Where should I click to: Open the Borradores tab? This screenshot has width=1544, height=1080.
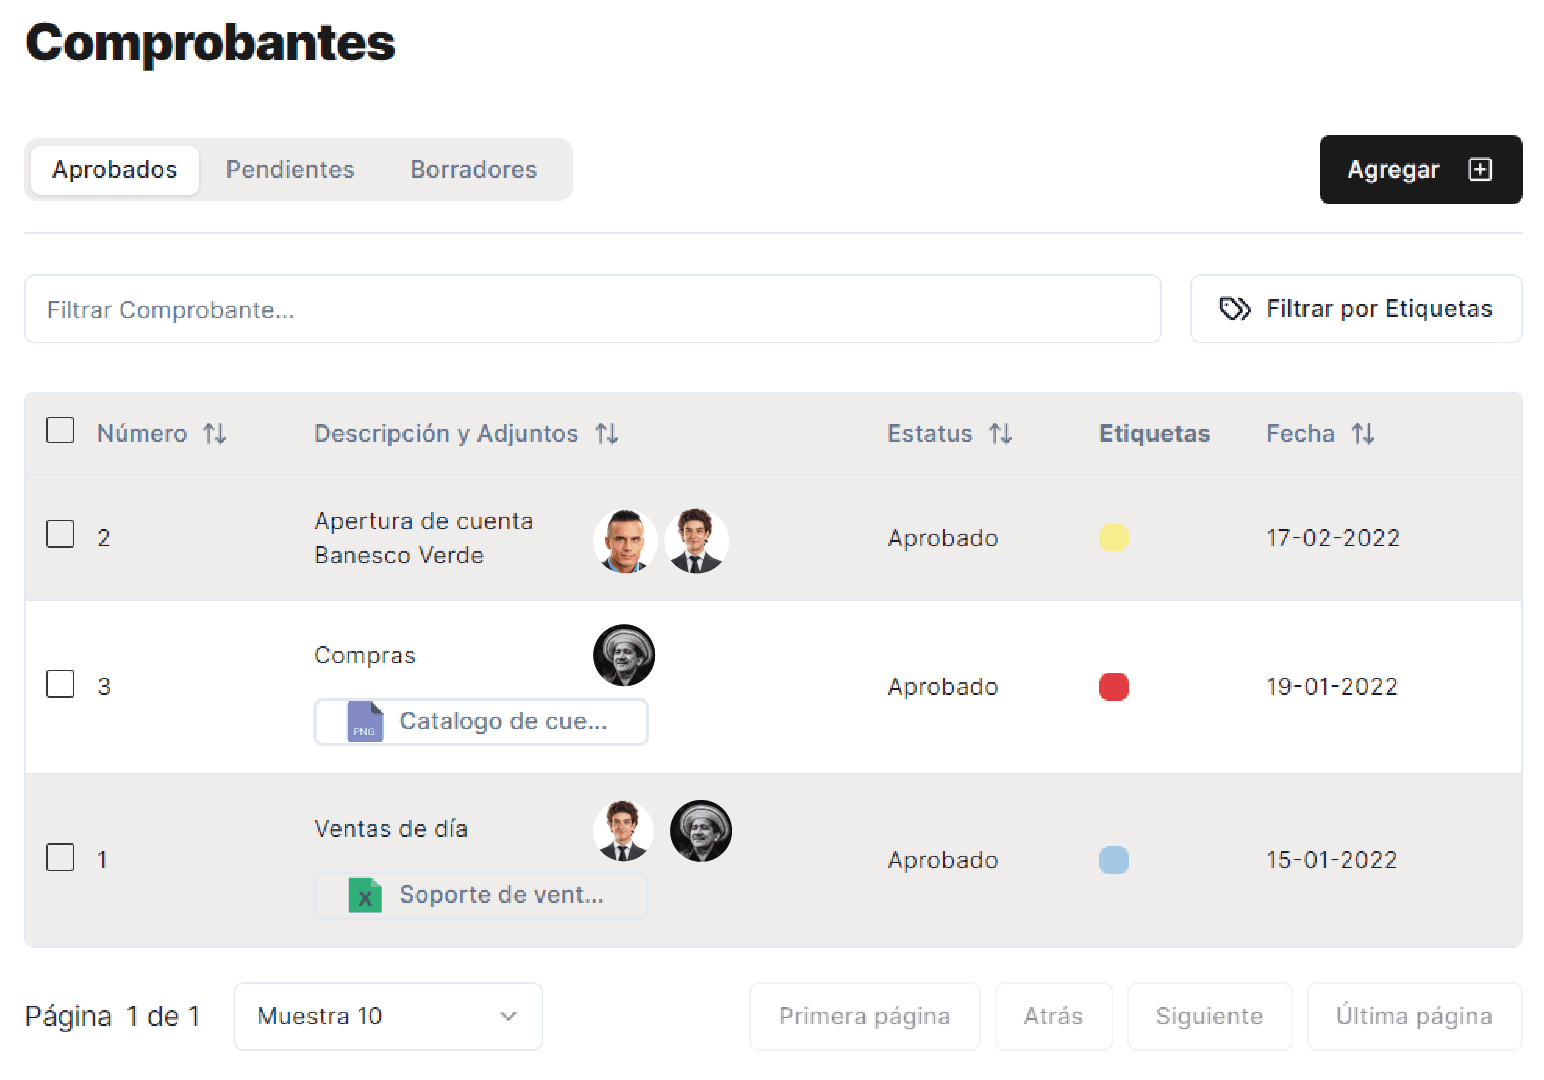pos(473,170)
